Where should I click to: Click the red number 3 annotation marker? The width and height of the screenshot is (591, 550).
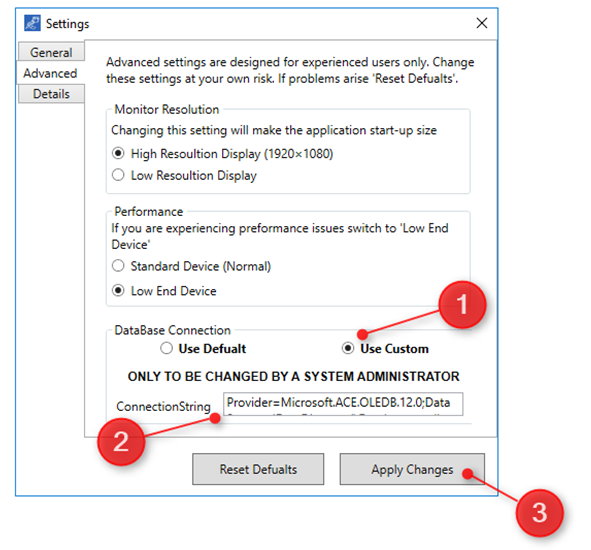[x=540, y=513]
